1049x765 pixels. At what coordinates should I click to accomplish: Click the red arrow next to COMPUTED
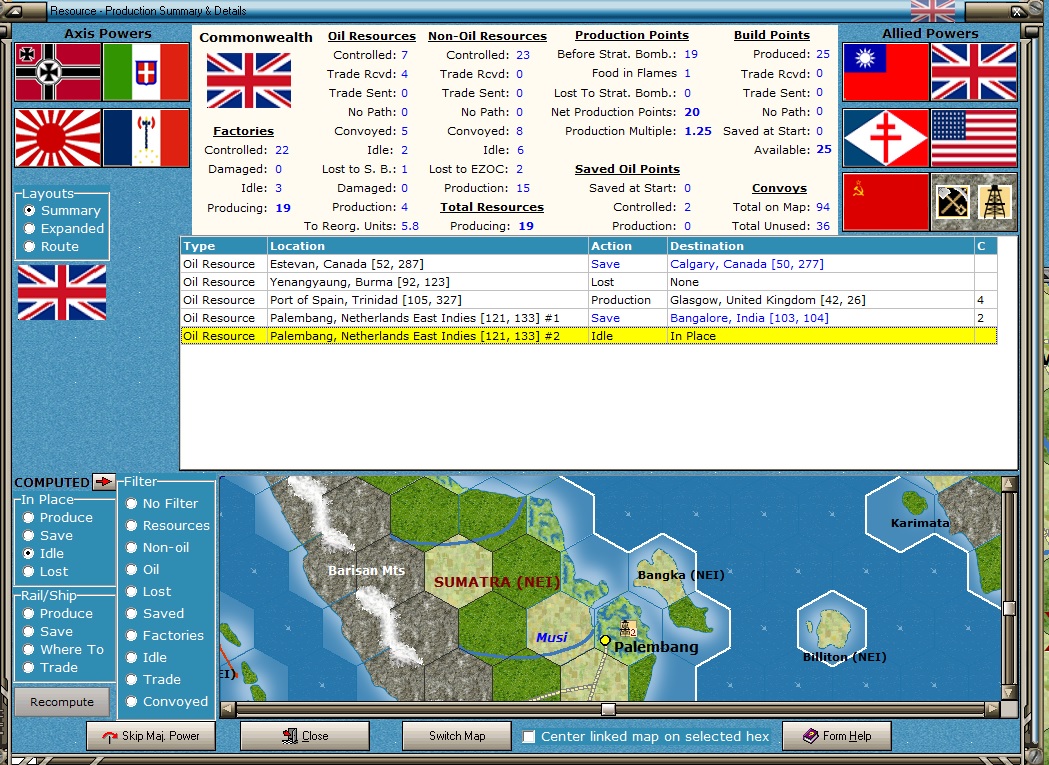tap(104, 481)
